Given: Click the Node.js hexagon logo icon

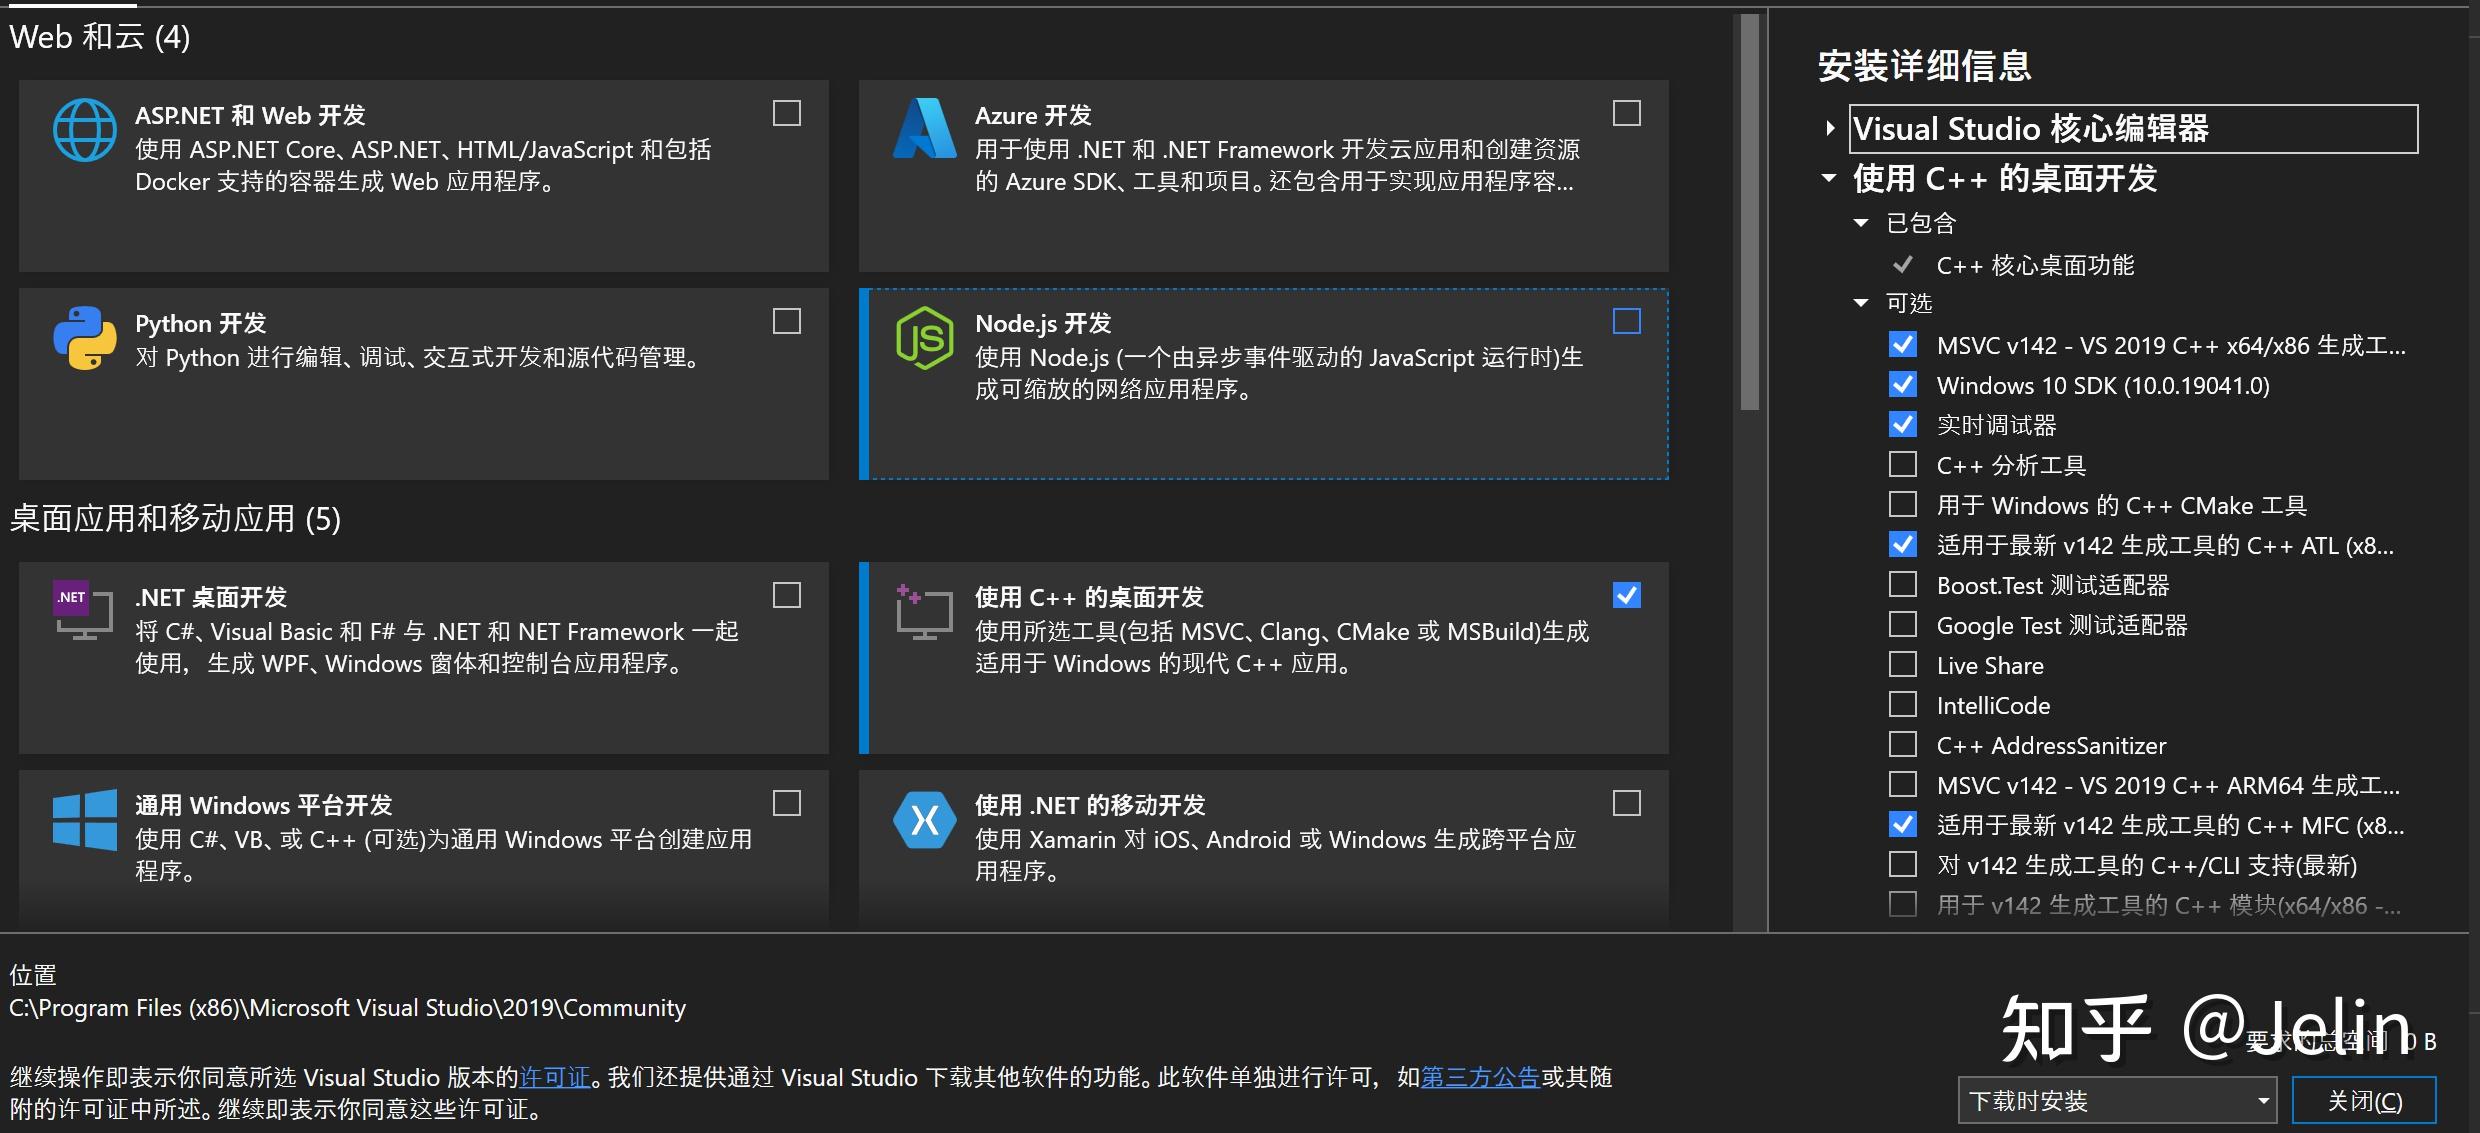Looking at the screenshot, I should 925,338.
